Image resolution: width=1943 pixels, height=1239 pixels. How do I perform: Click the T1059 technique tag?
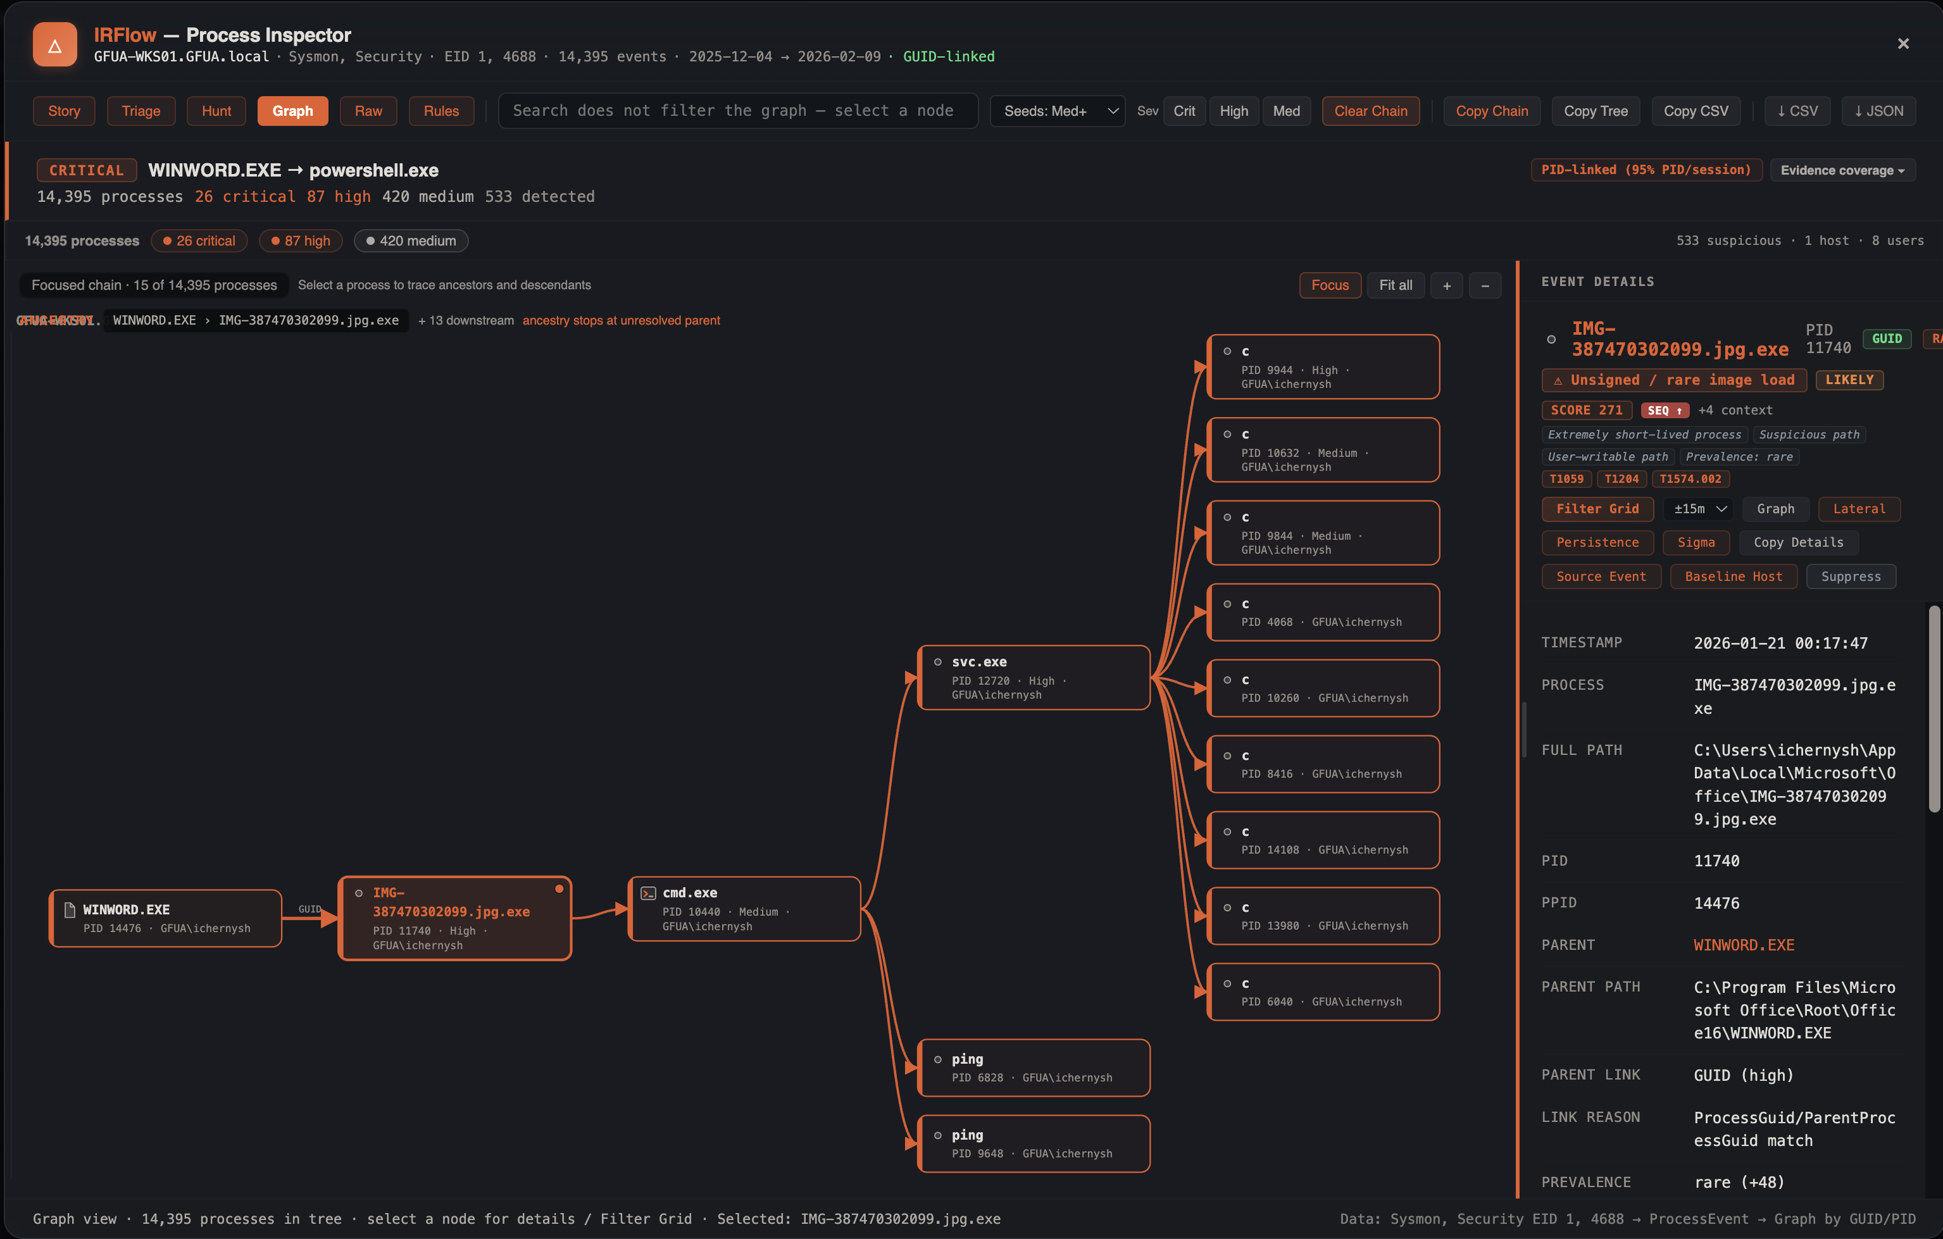pyautogui.click(x=1566, y=479)
